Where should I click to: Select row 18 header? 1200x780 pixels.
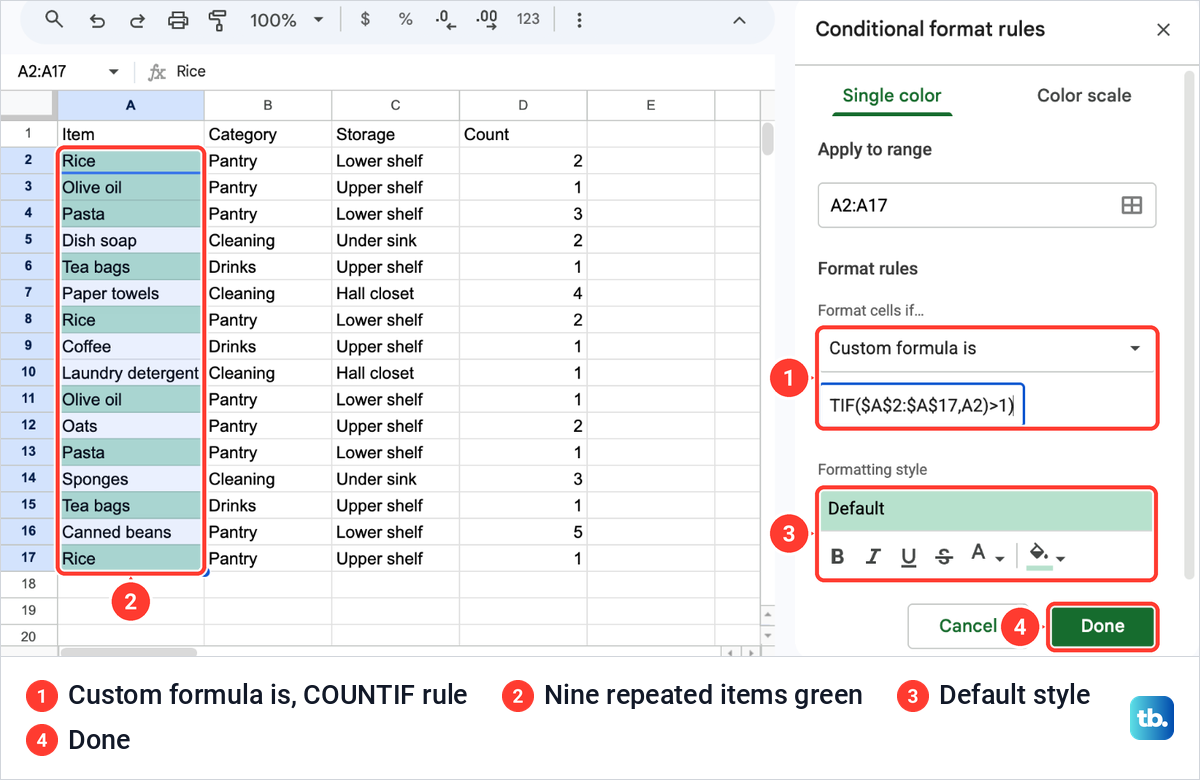pos(28,584)
